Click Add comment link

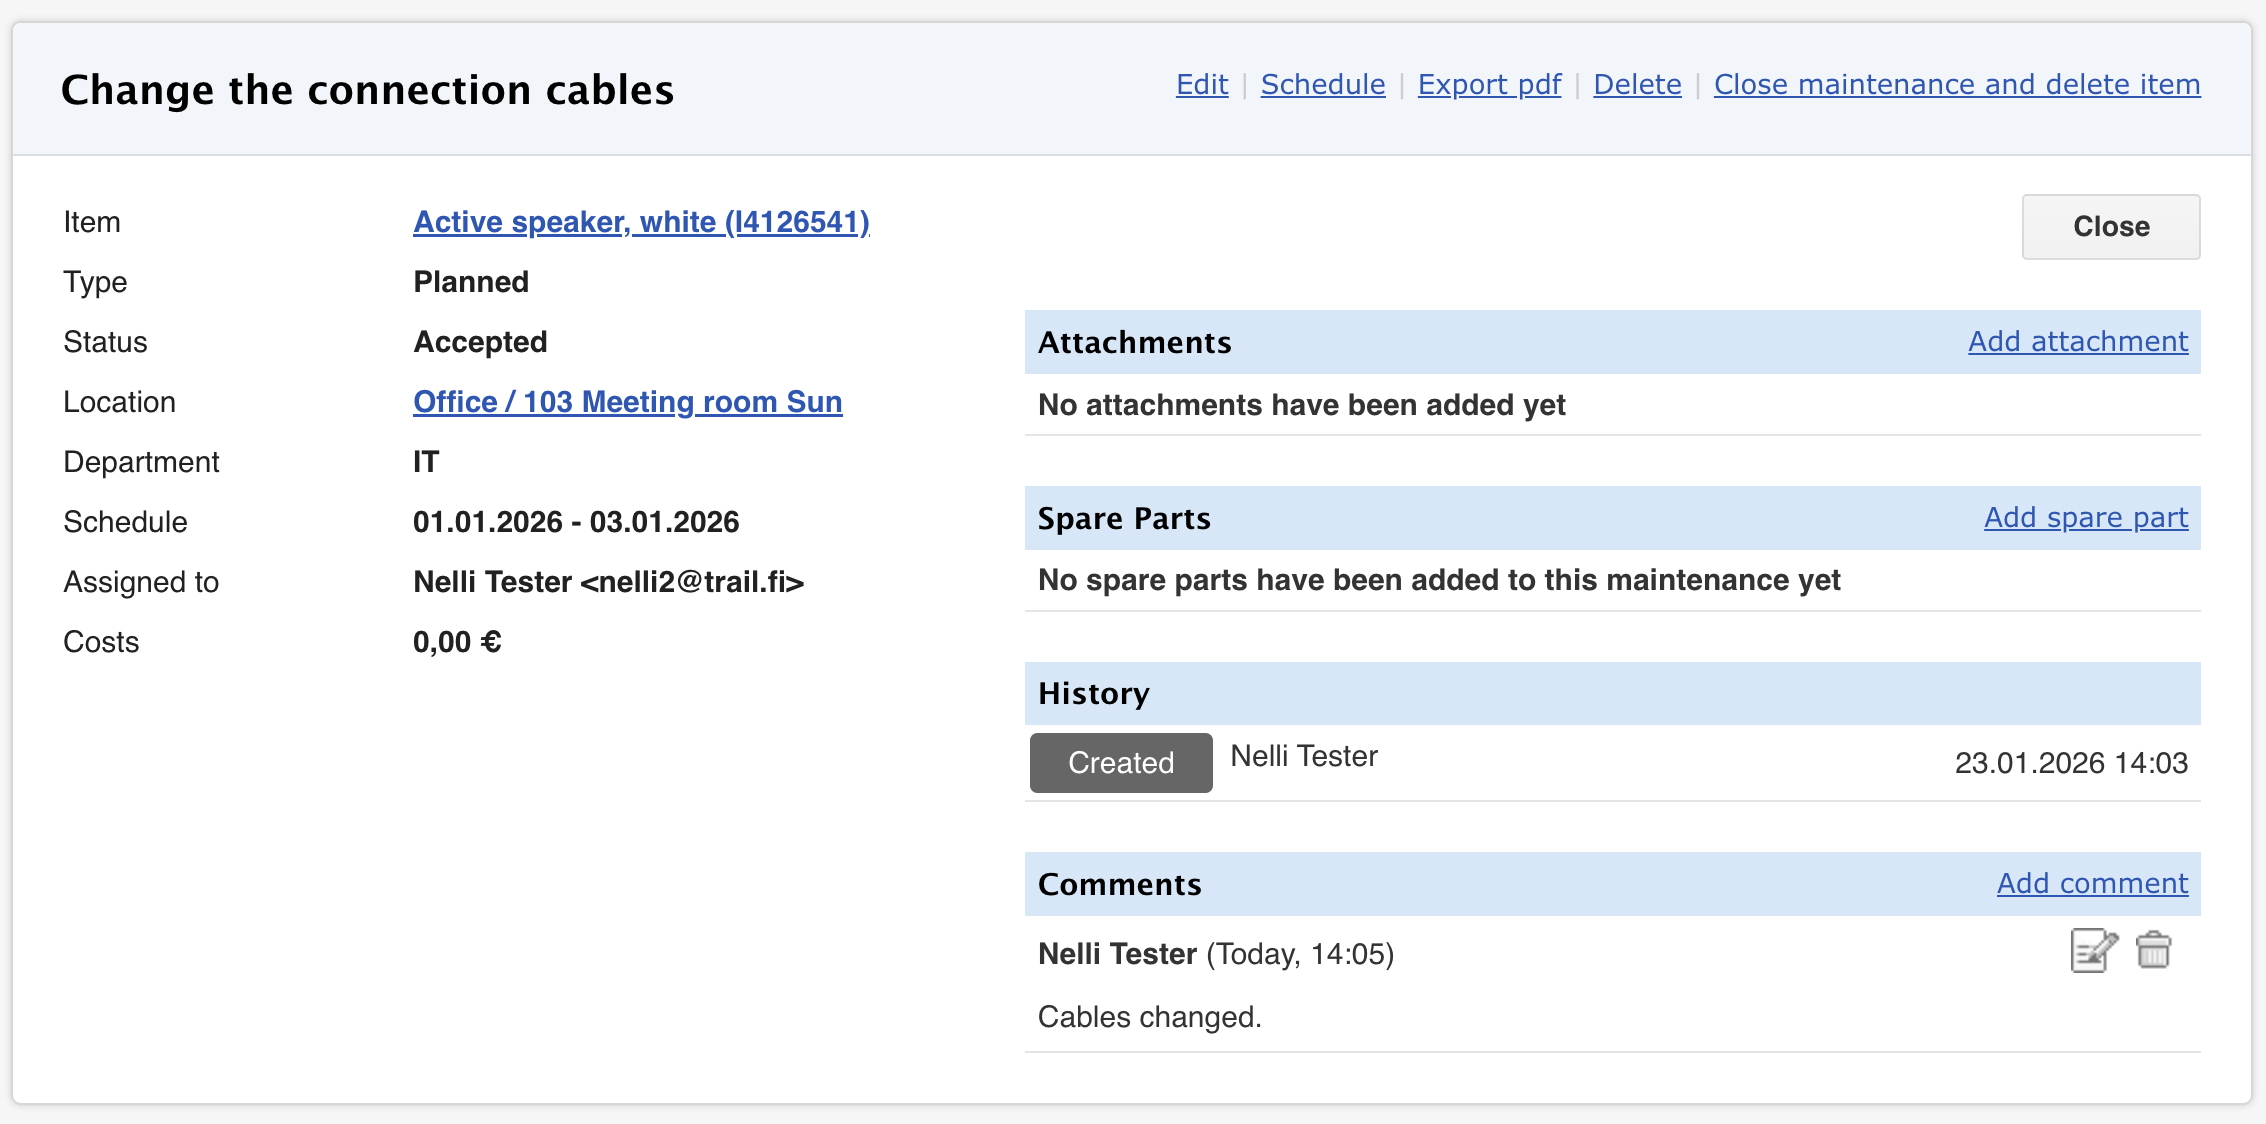point(2092,884)
